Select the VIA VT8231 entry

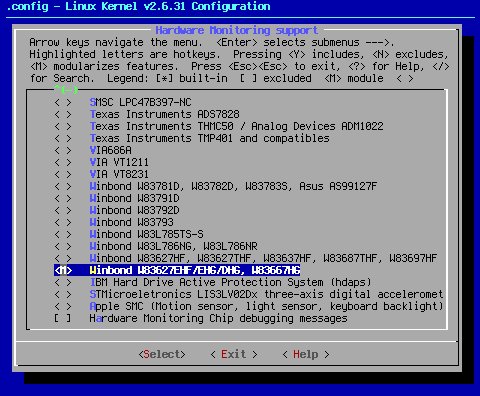(x=119, y=174)
